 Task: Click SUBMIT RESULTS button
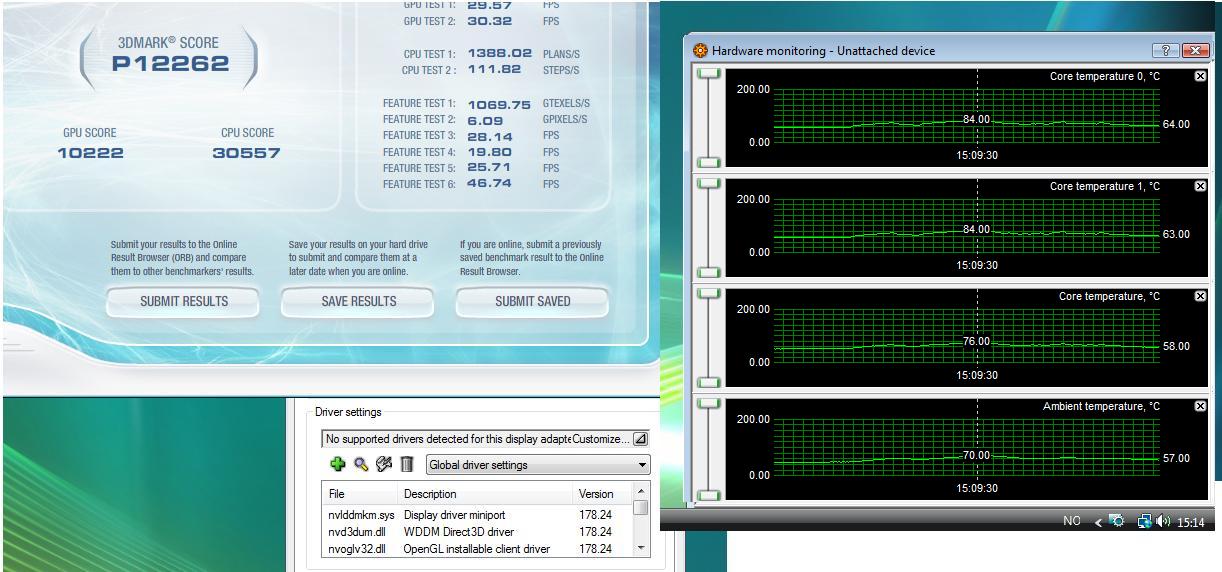(184, 301)
